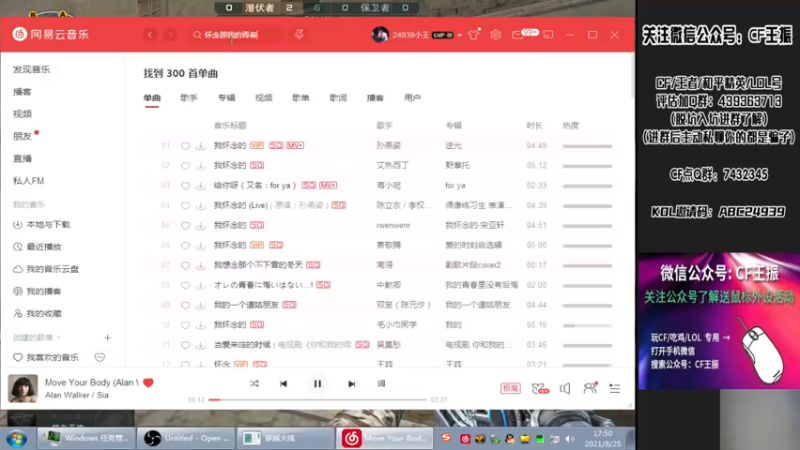Collapse the 创建的歌单 section
The image size is (800, 450).
(x=36, y=337)
